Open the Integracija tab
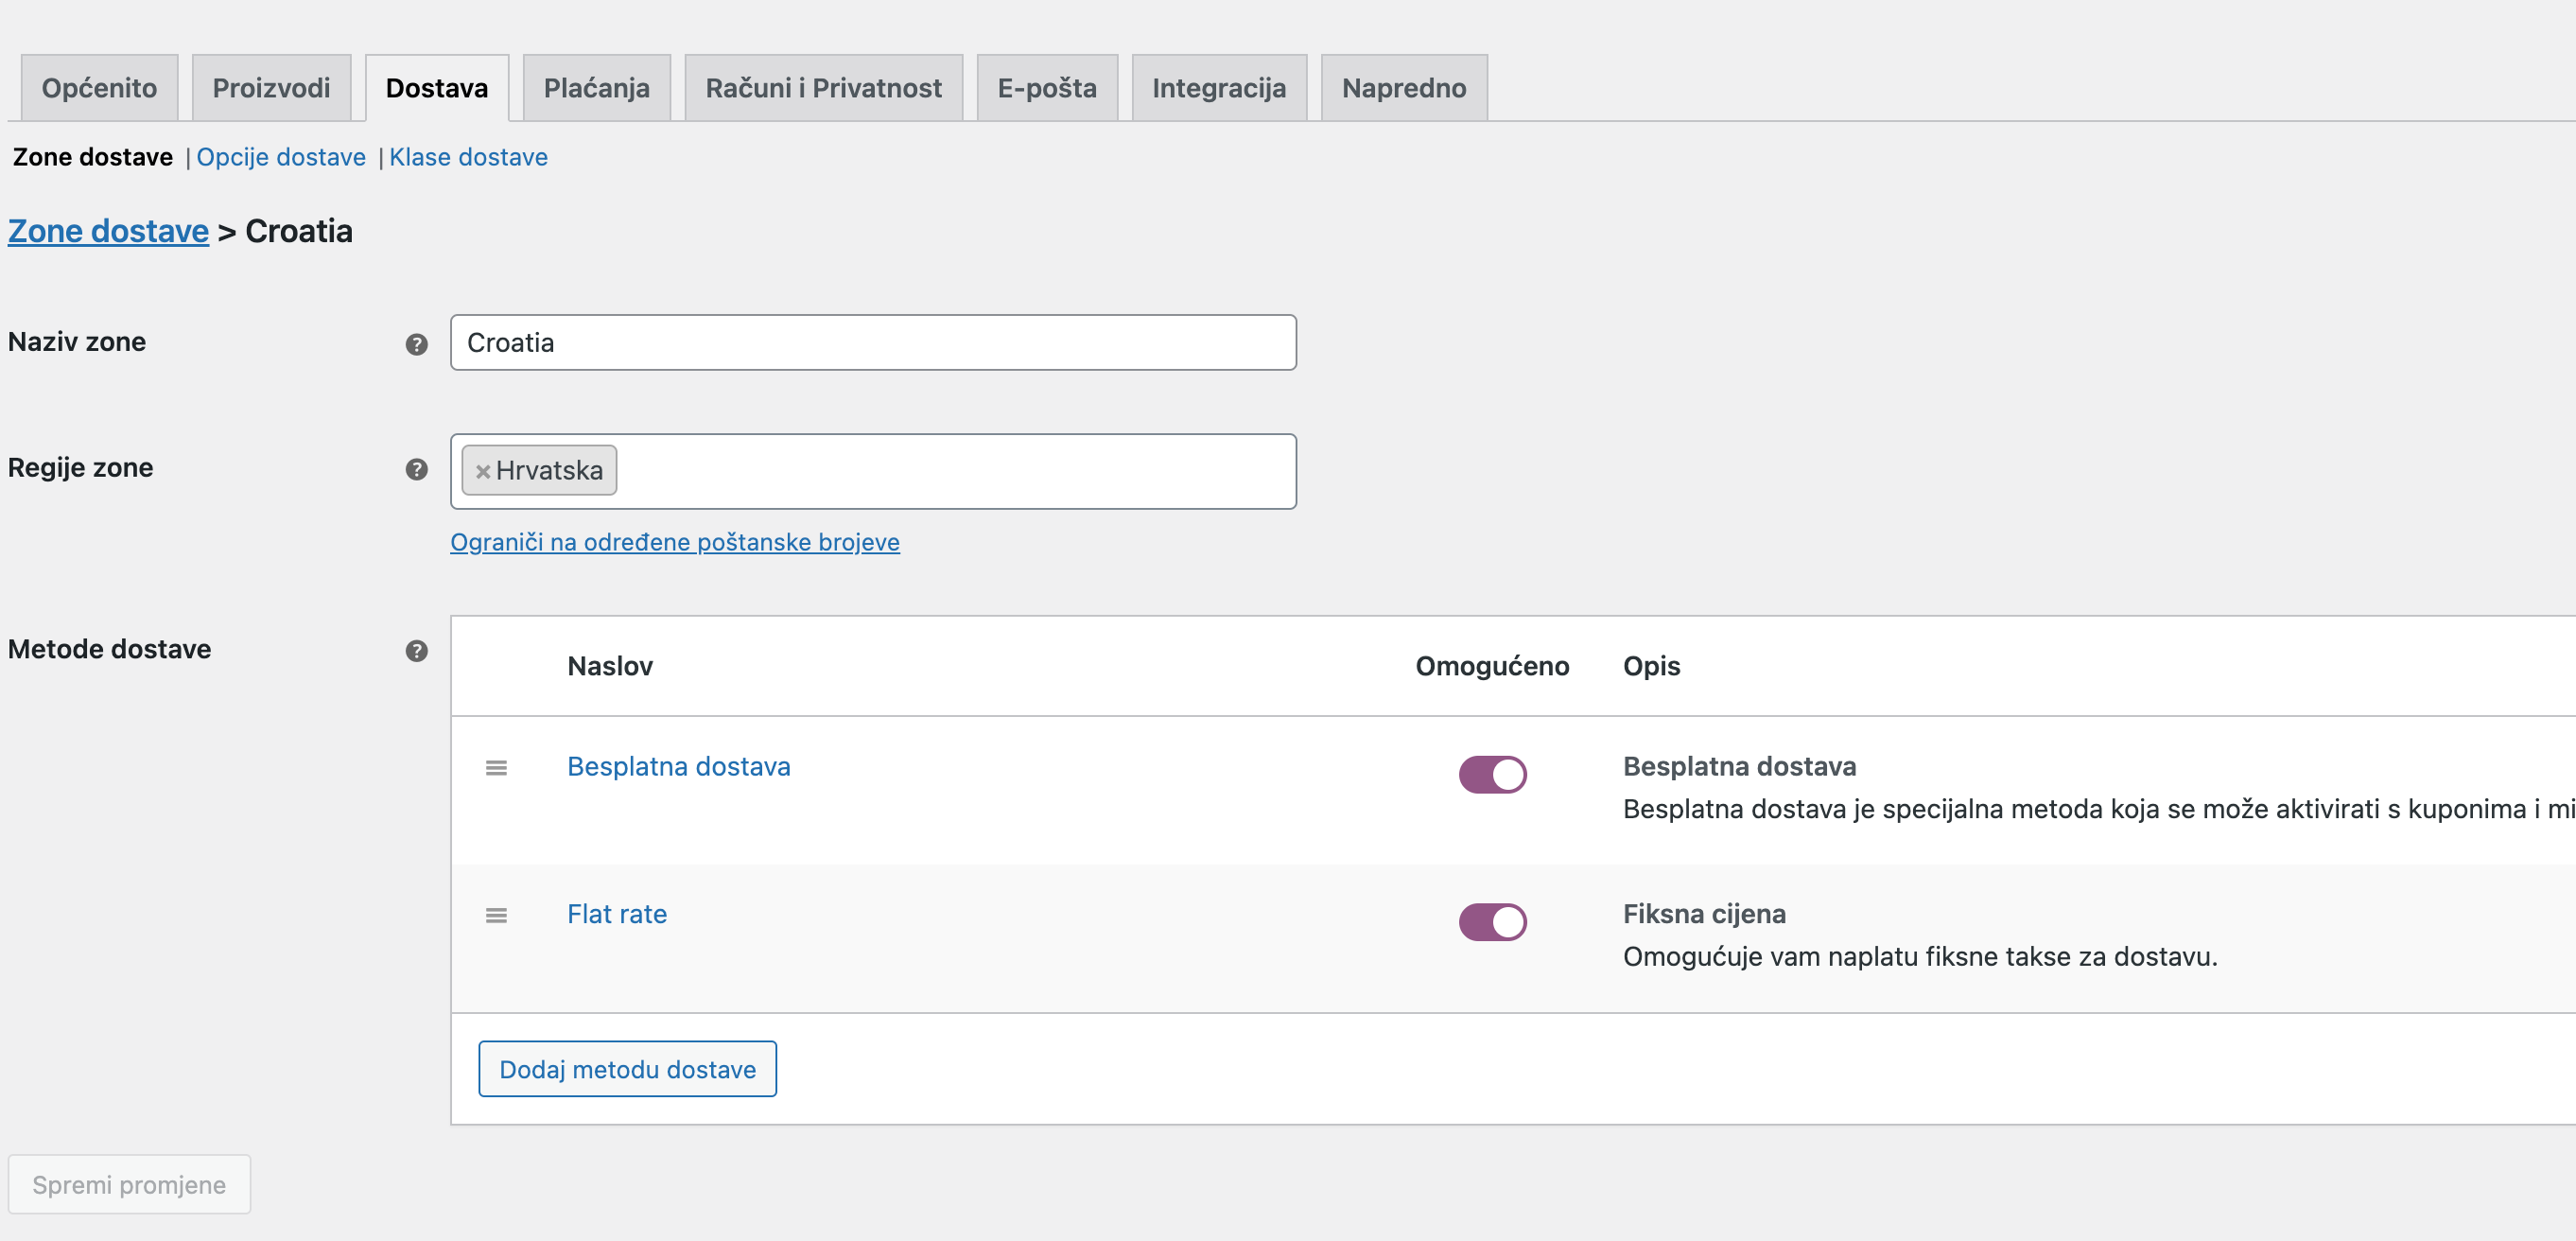 [x=1219, y=88]
